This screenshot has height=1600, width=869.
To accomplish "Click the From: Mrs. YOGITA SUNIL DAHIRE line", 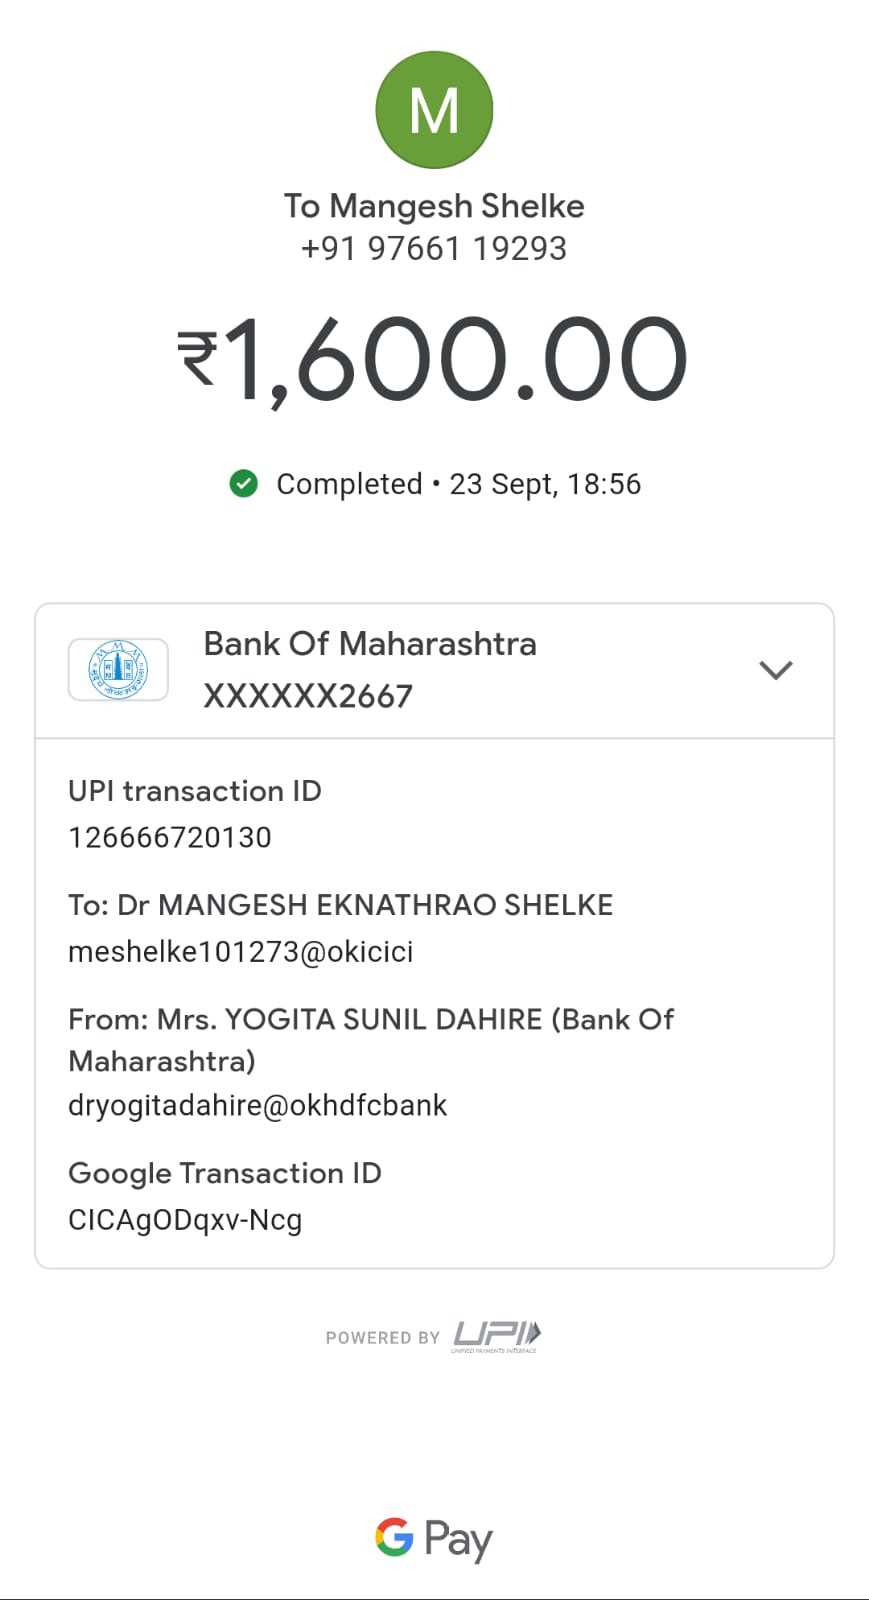I will tap(370, 1020).
